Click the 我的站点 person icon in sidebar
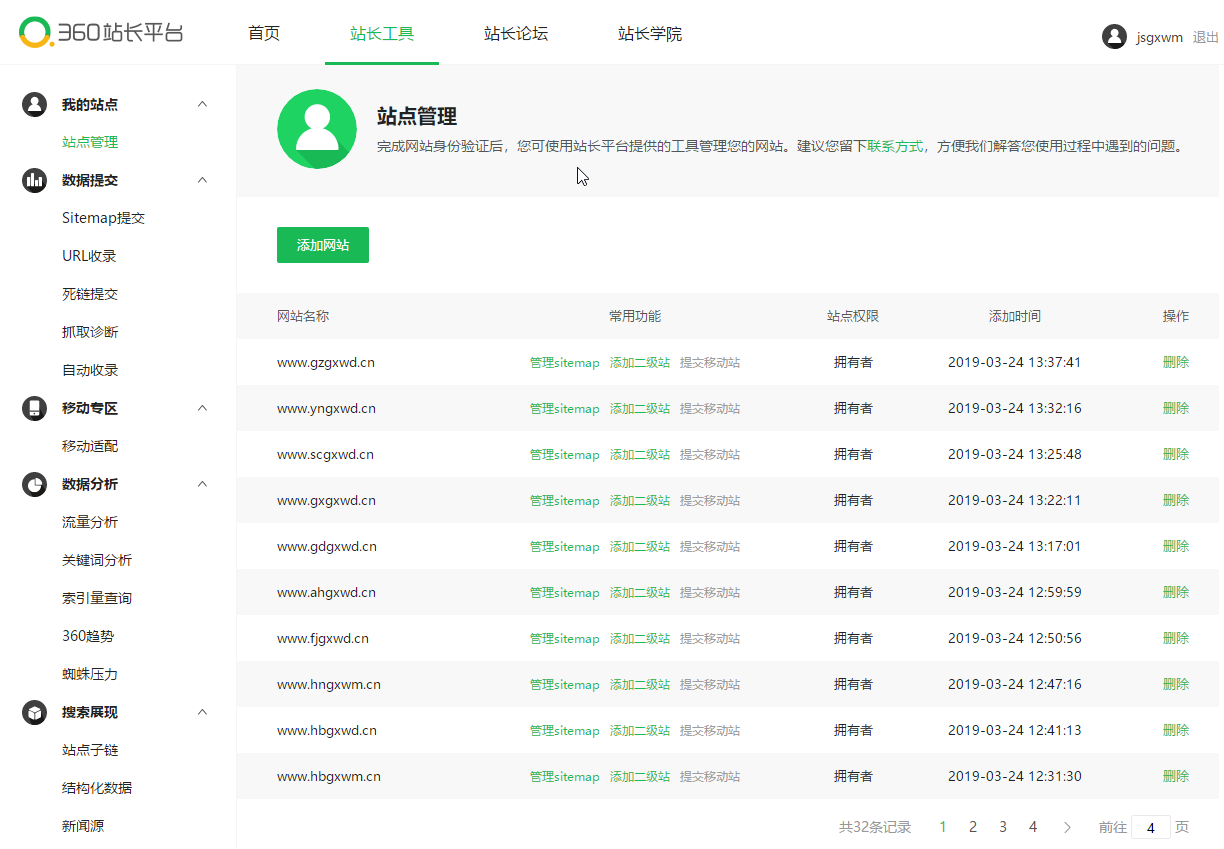The image size is (1224, 849). tap(35, 104)
